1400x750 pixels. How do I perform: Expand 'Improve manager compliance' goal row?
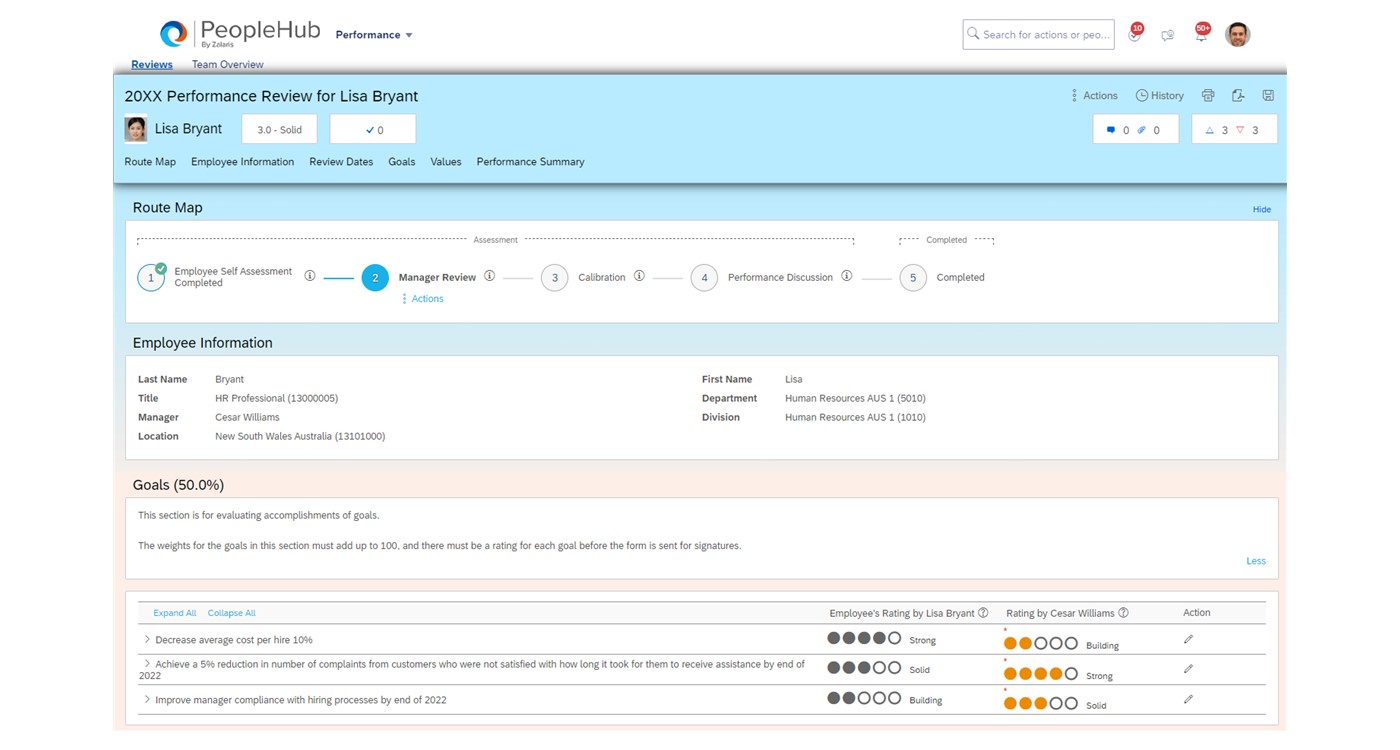(147, 700)
